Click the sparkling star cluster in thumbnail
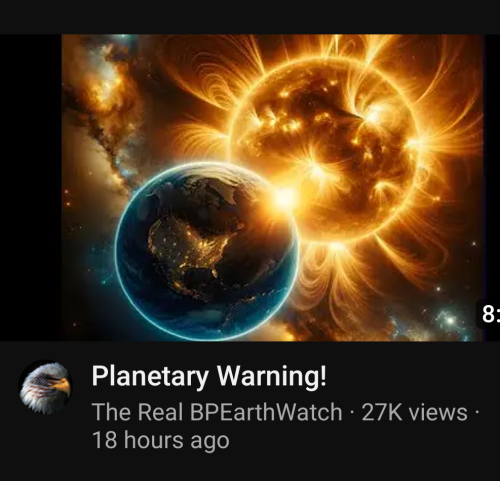500x481 pixels. click(448, 320)
